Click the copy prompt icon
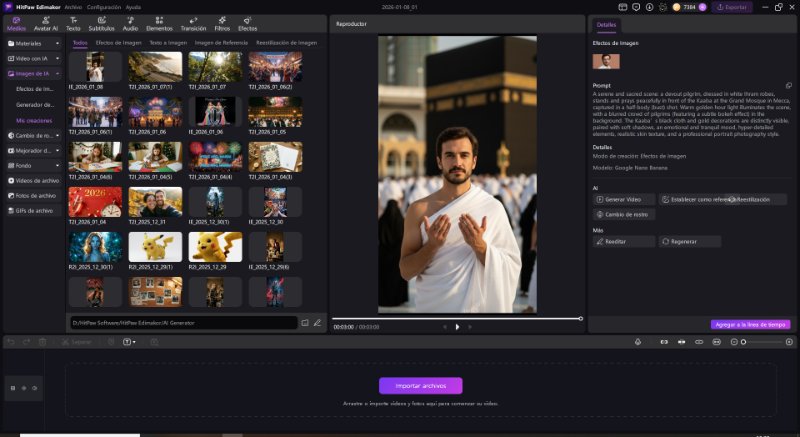Screen dimensions: 800x437 (788, 86)
